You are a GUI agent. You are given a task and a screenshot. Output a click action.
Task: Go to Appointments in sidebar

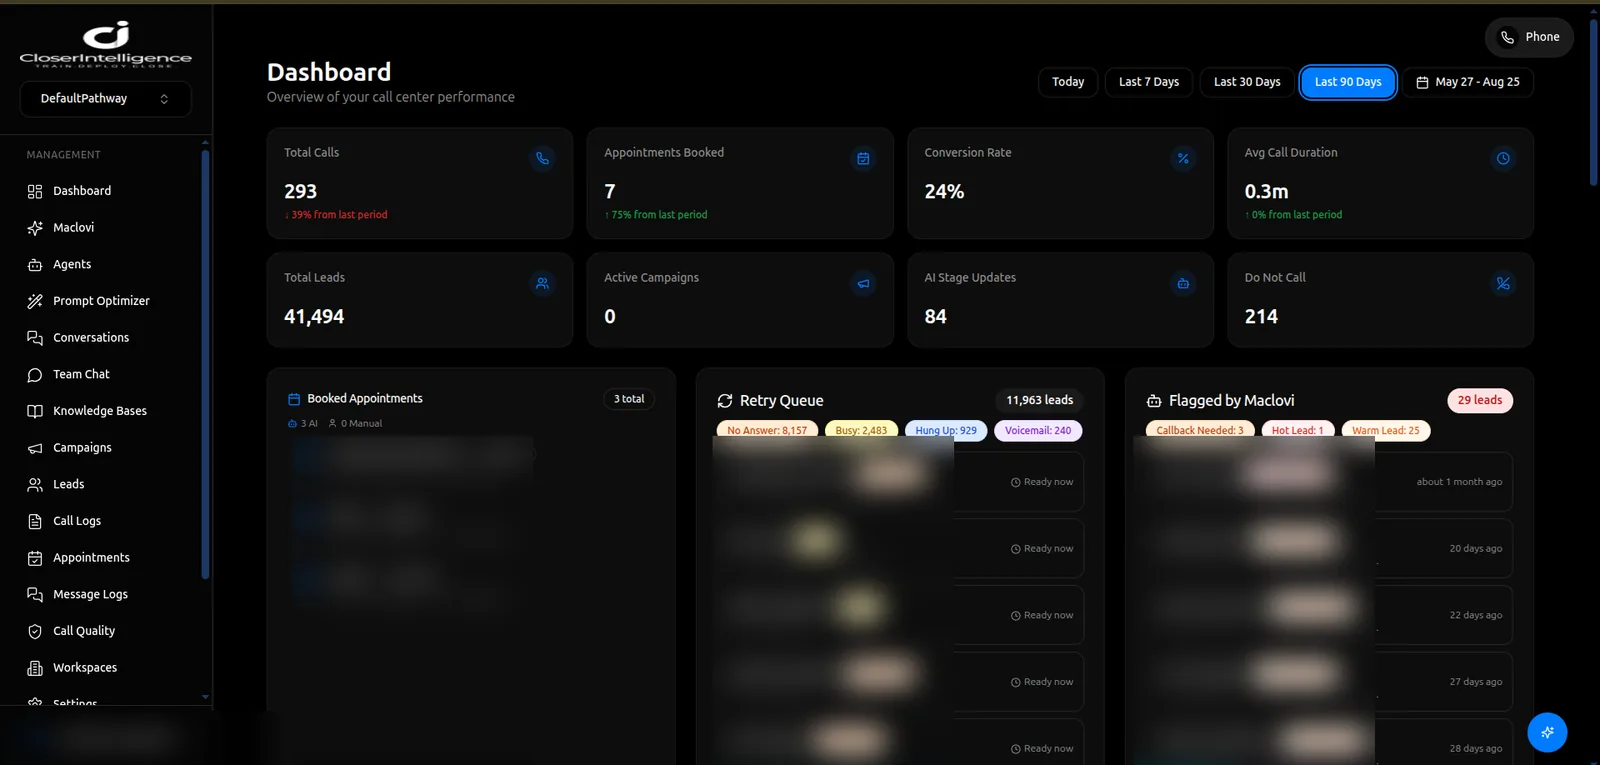pos(91,558)
